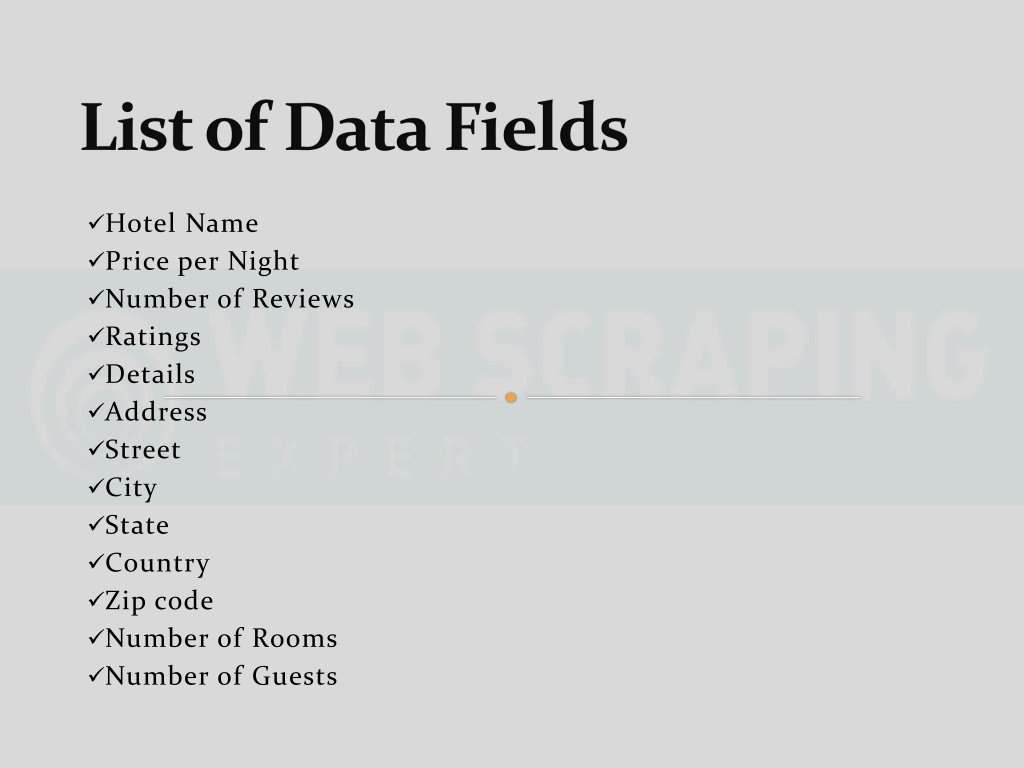Click the checkmark beside Details
Screen dimensions: 1024x768
(x=96, y=374)
